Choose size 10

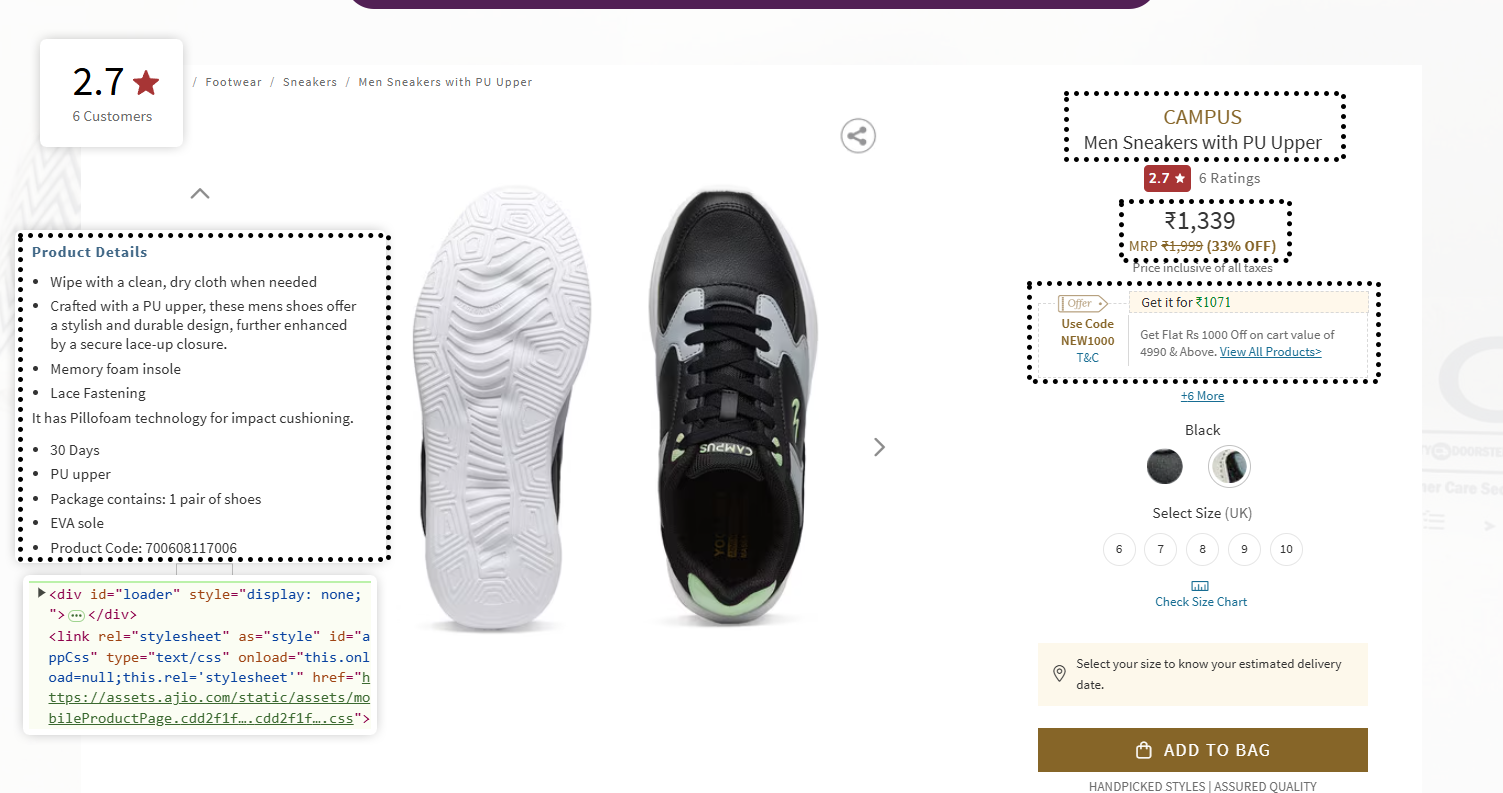1286,549
